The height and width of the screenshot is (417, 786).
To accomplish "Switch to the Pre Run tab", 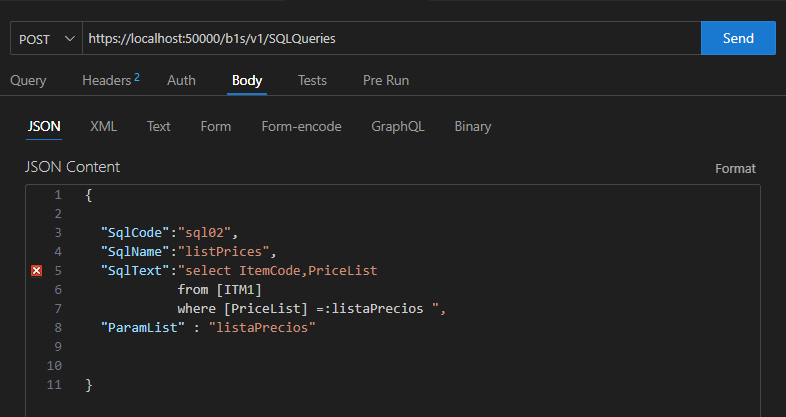I will pos(385,80).
